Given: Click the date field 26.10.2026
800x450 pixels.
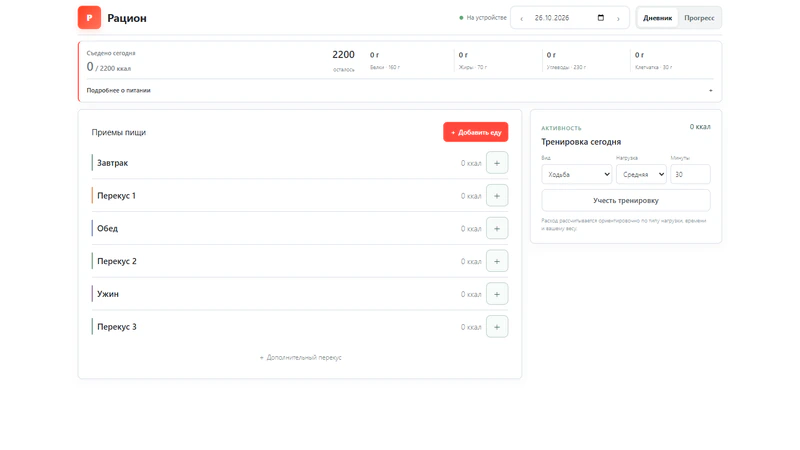Looking at the screenshot, I should click(x=552, y=18).
